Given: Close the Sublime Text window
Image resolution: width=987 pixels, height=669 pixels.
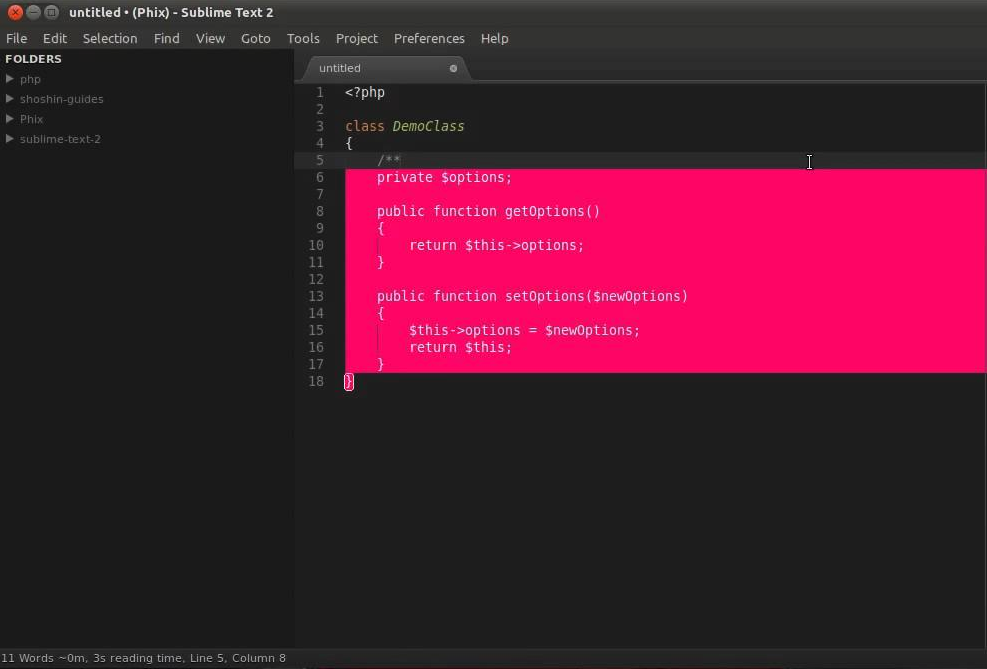Looking at the screenshot, I should pos(15,12).
